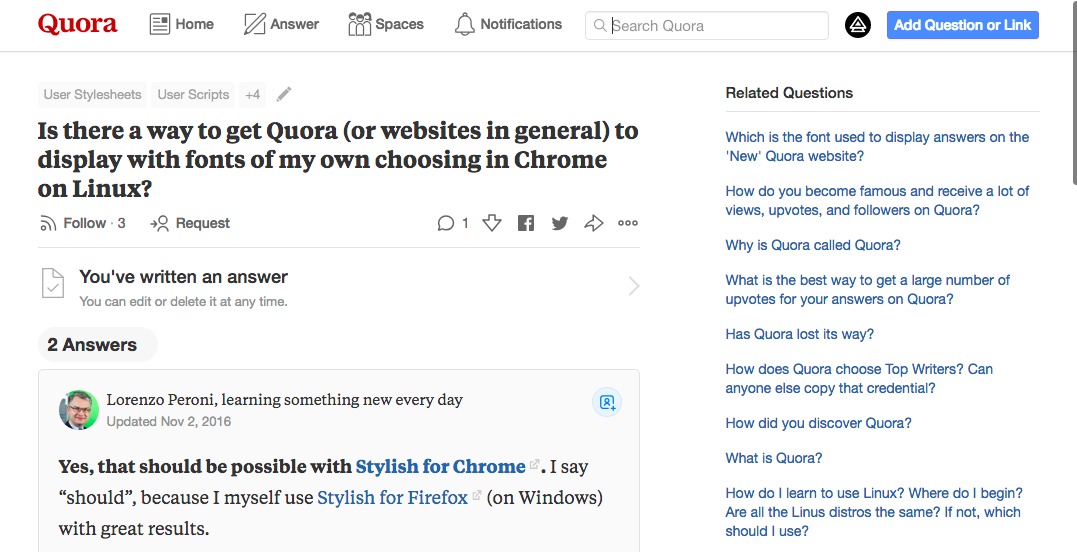
Task: Open What is Quora? link
Action: 773,458
